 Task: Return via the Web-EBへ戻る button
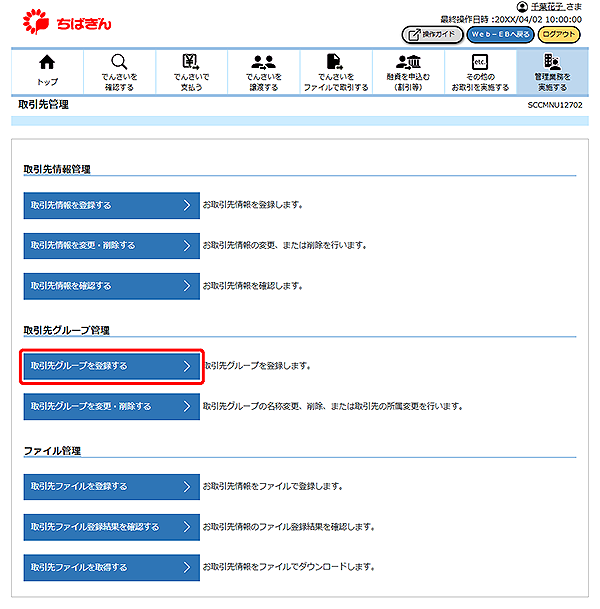click(x=500, y=35)
